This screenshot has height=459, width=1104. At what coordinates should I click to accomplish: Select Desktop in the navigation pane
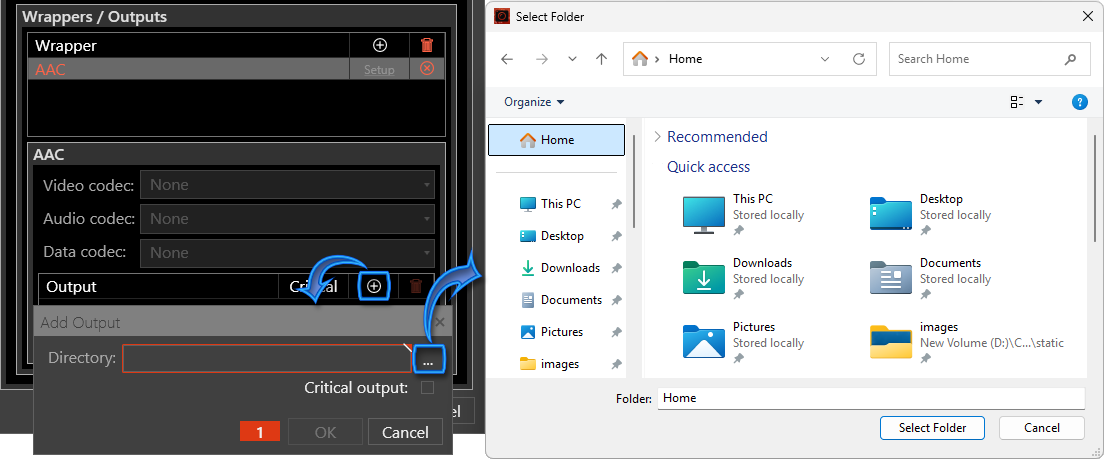pyautogui.click(x=562, y=236)
